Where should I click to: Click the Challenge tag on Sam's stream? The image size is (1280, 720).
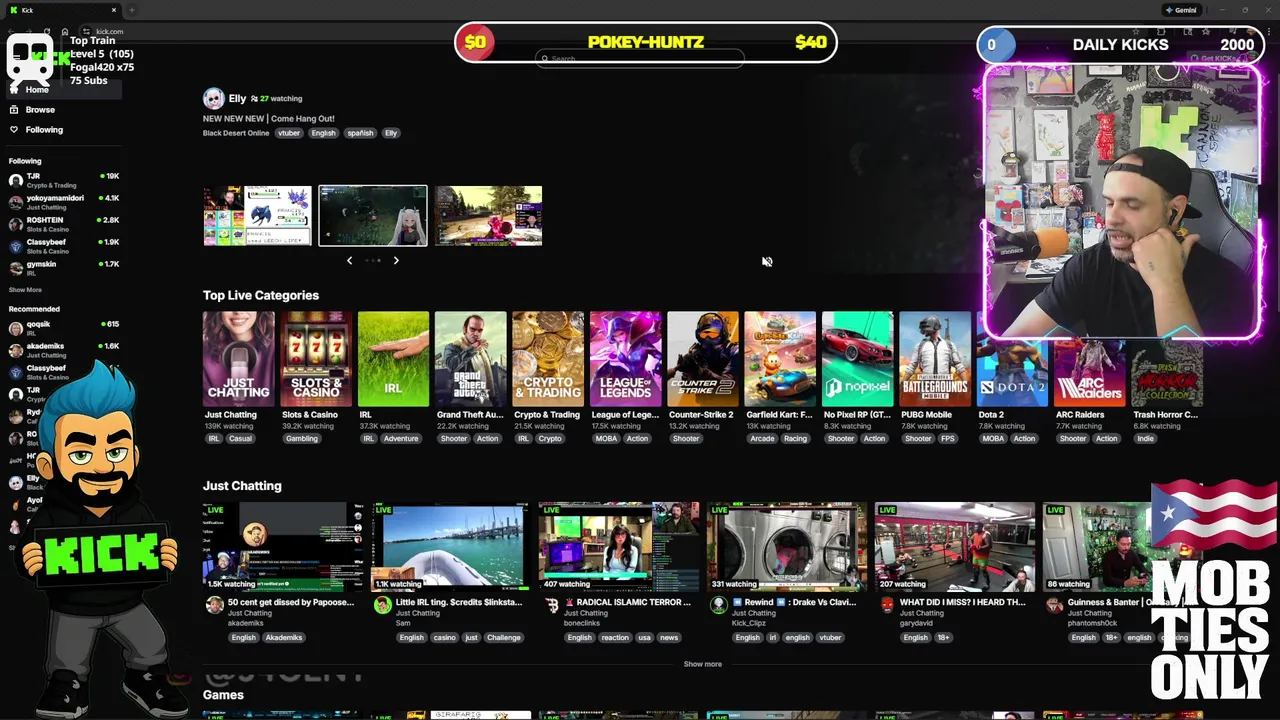pos(504,638)
